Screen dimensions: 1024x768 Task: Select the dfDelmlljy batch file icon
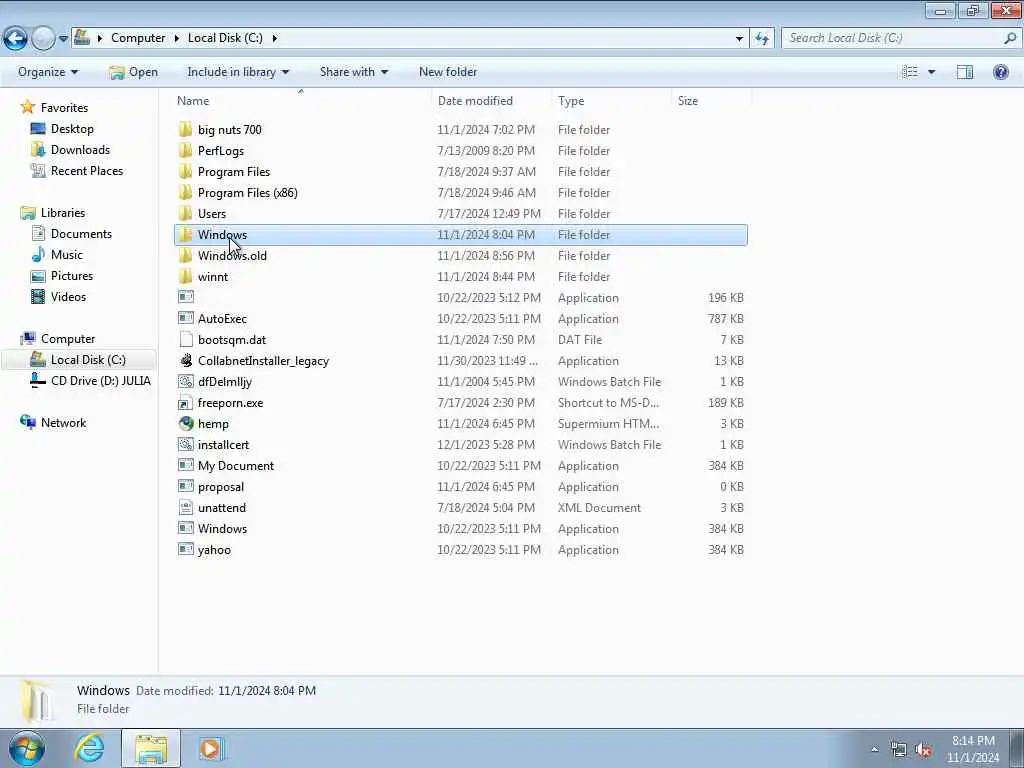[x=185, y=381]
